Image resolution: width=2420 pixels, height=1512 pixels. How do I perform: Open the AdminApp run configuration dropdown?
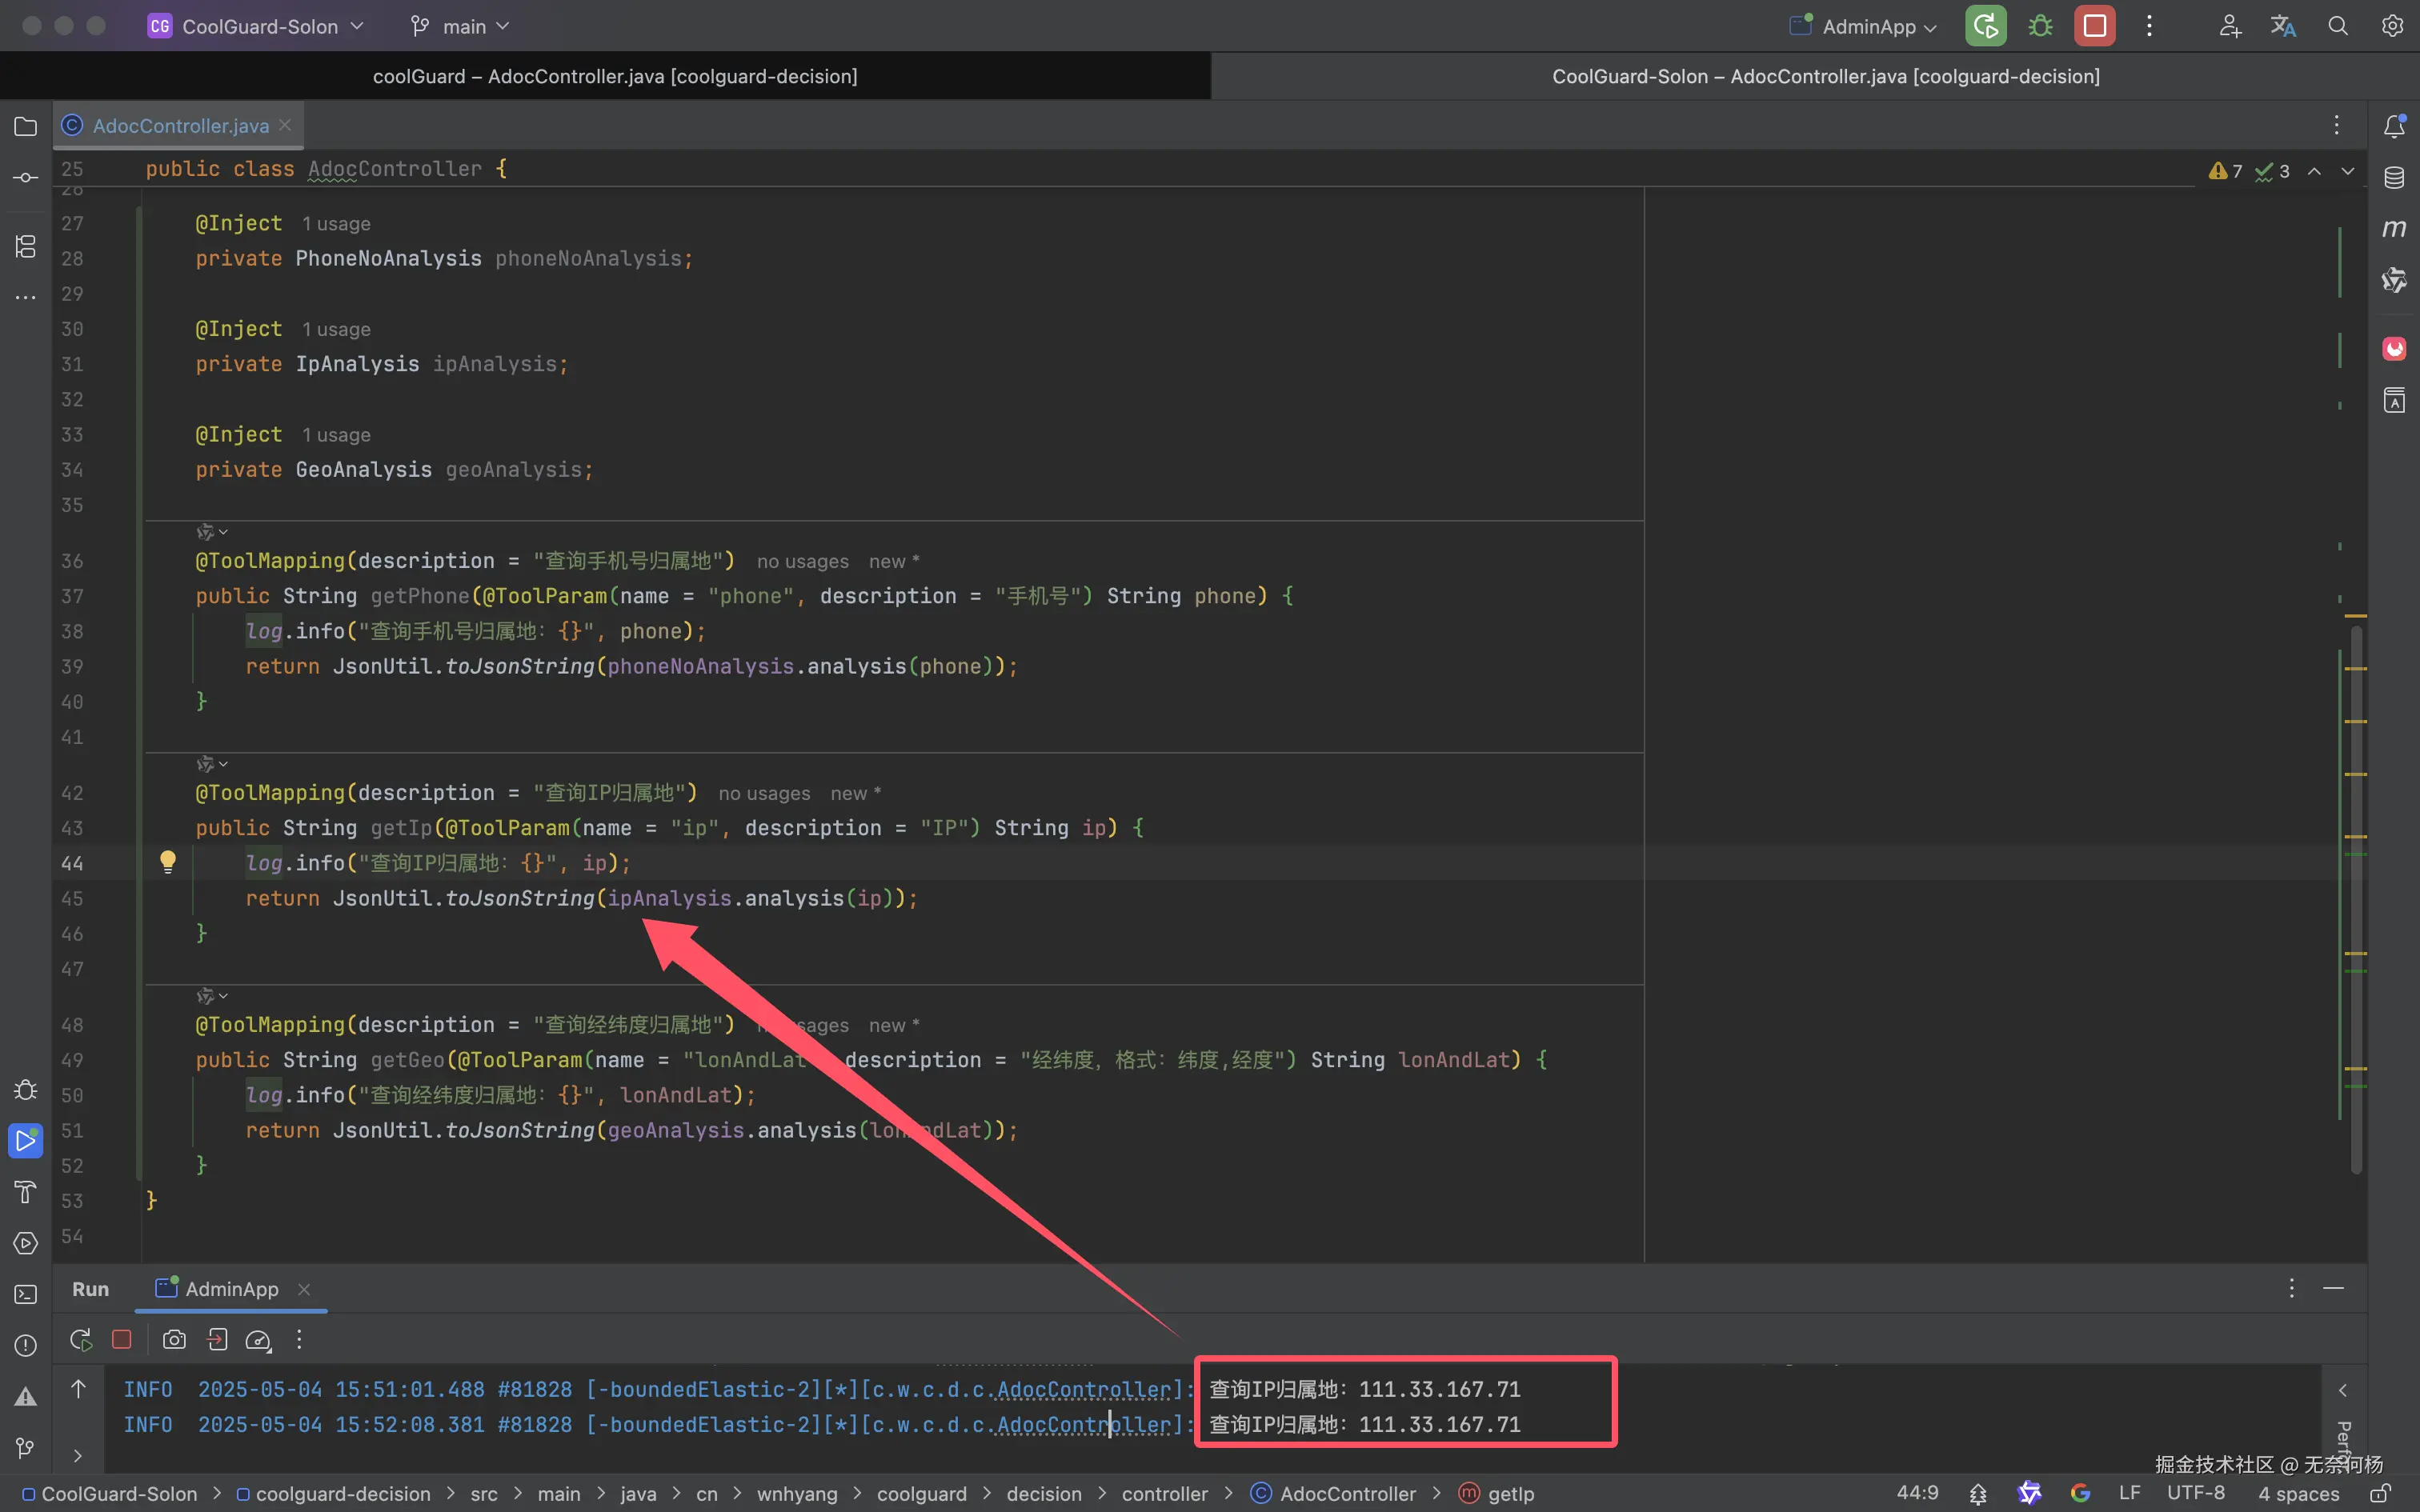pyautogui.click(x=1867, y=27)
